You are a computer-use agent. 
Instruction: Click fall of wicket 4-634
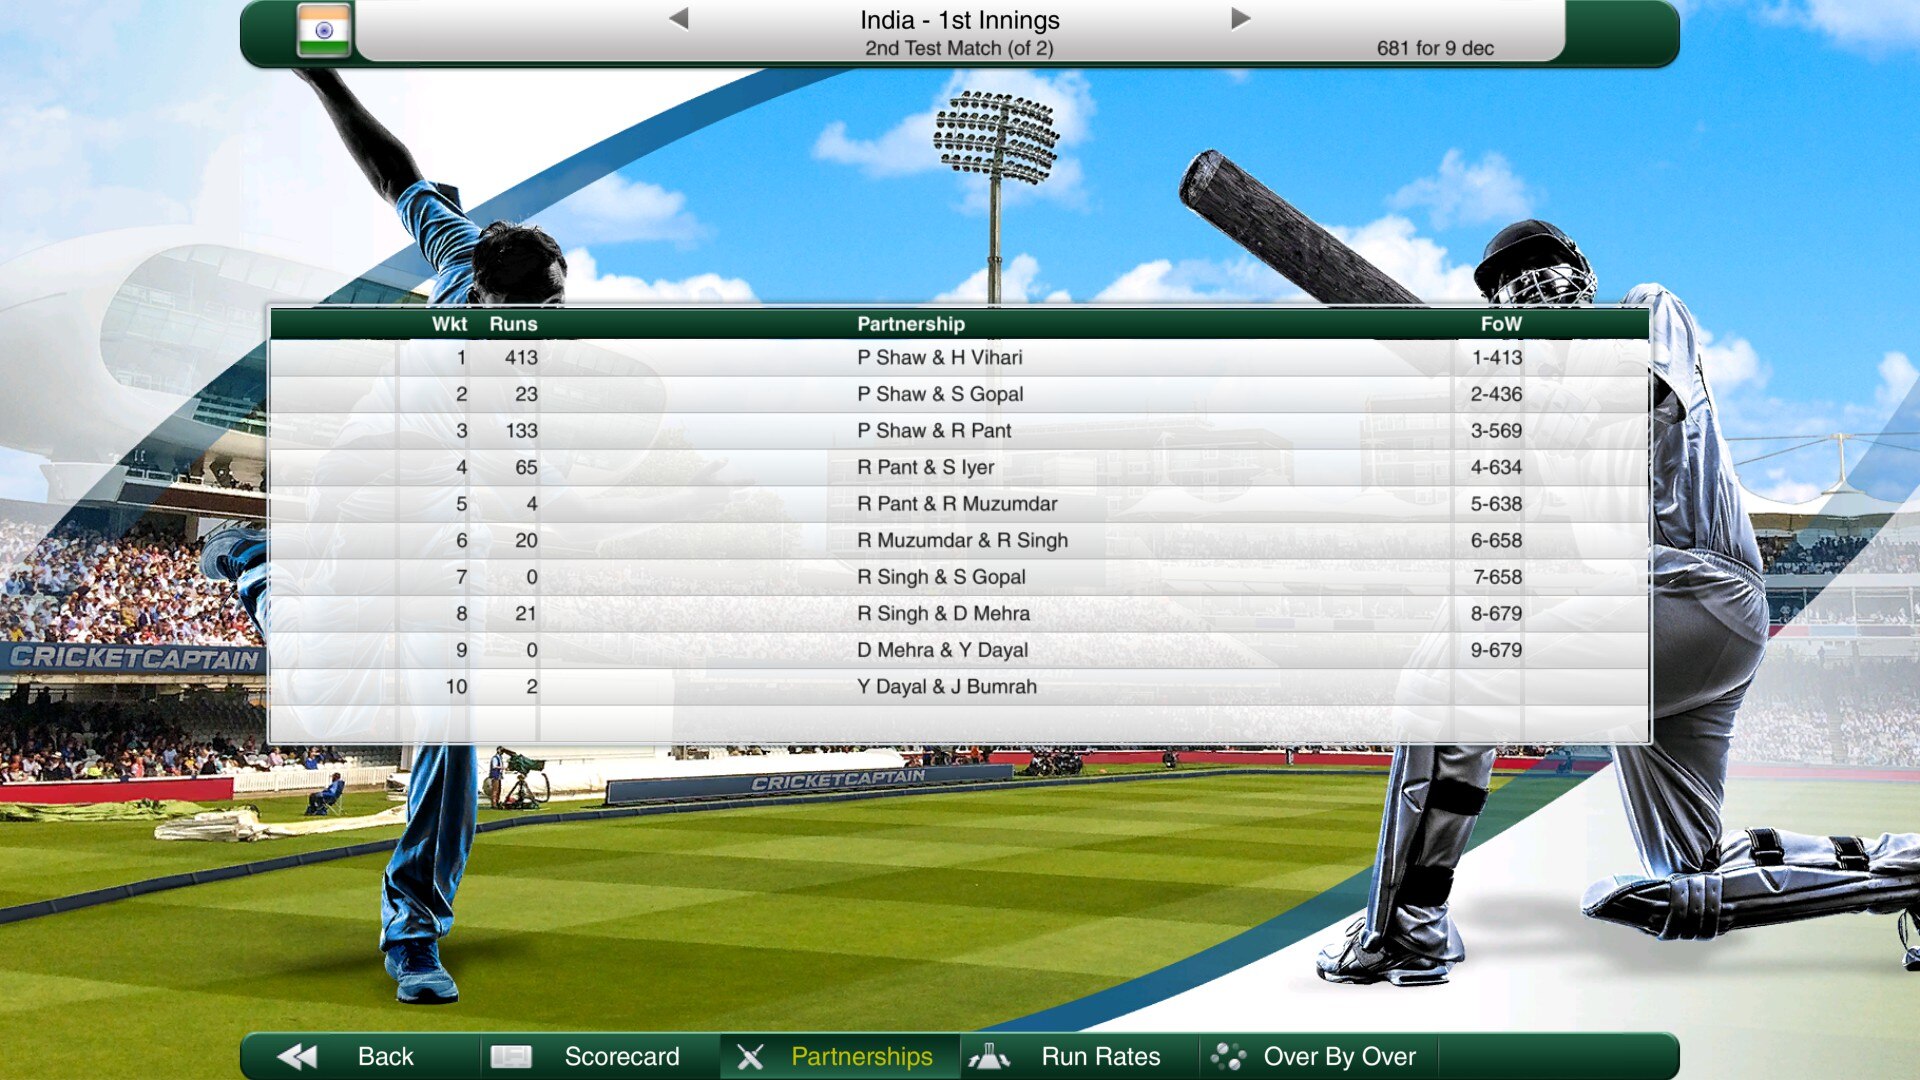click(x=1496, y=467)
